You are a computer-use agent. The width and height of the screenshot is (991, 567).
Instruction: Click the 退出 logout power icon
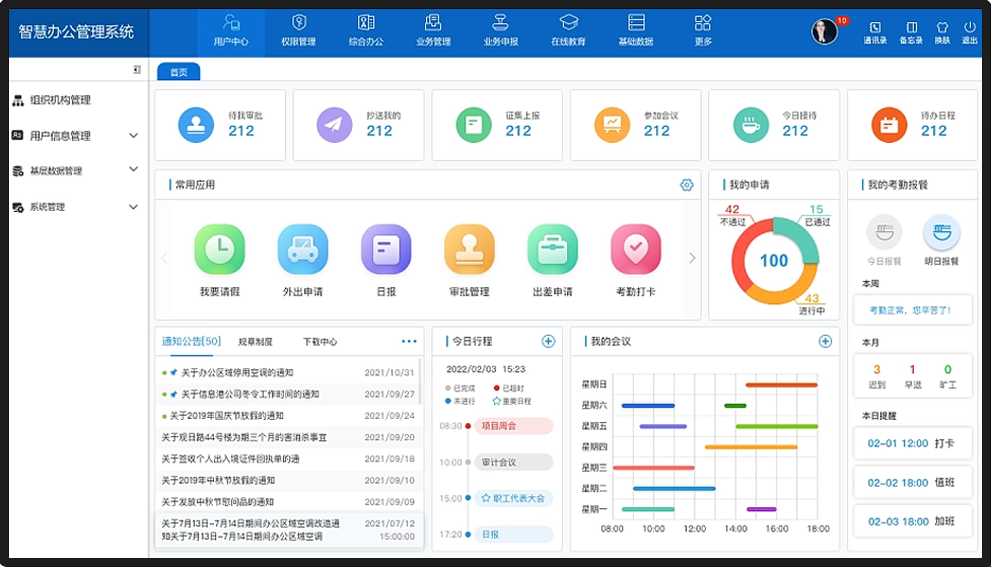(969, 32)
